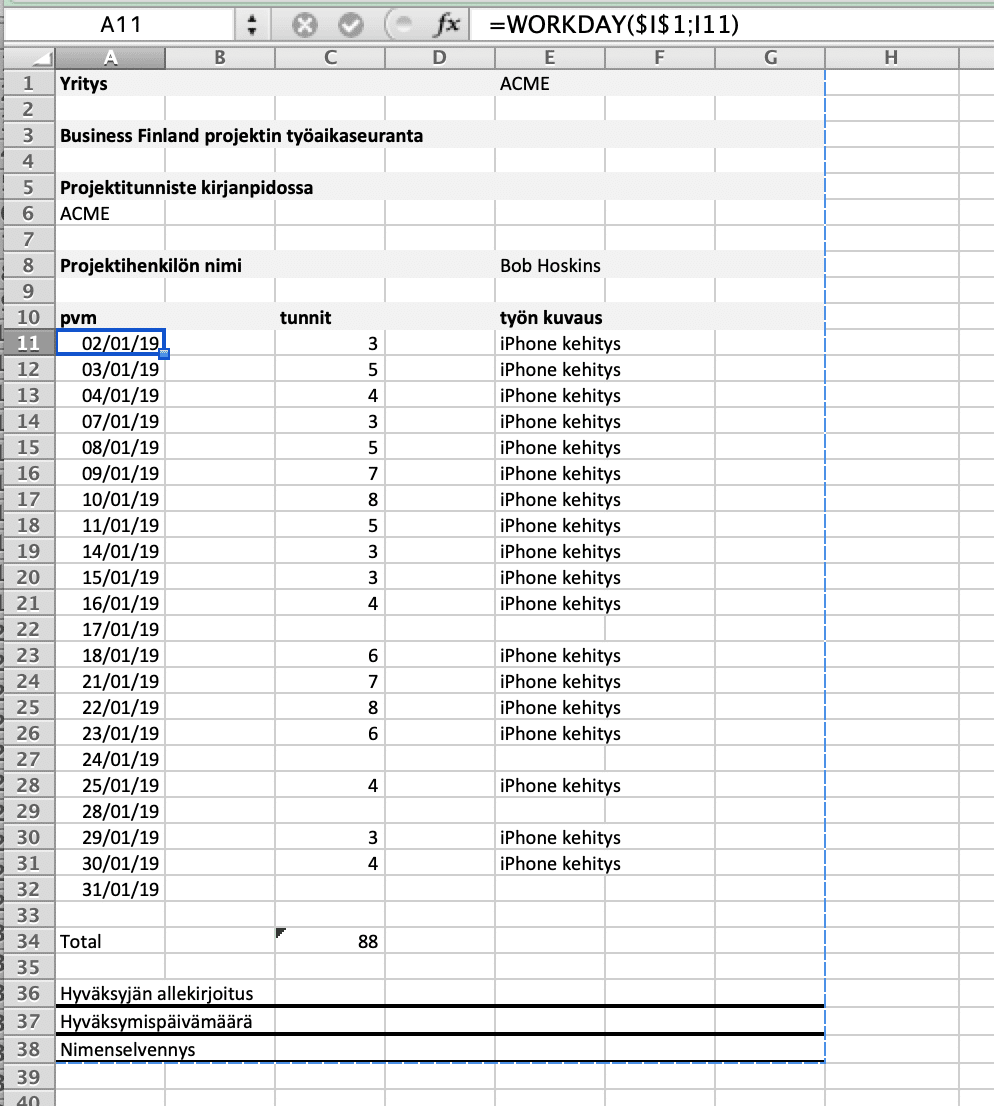Select the "pvm" column heading cell
Image resolution: width=994 pixels, height=1106 pixels.
110,317
